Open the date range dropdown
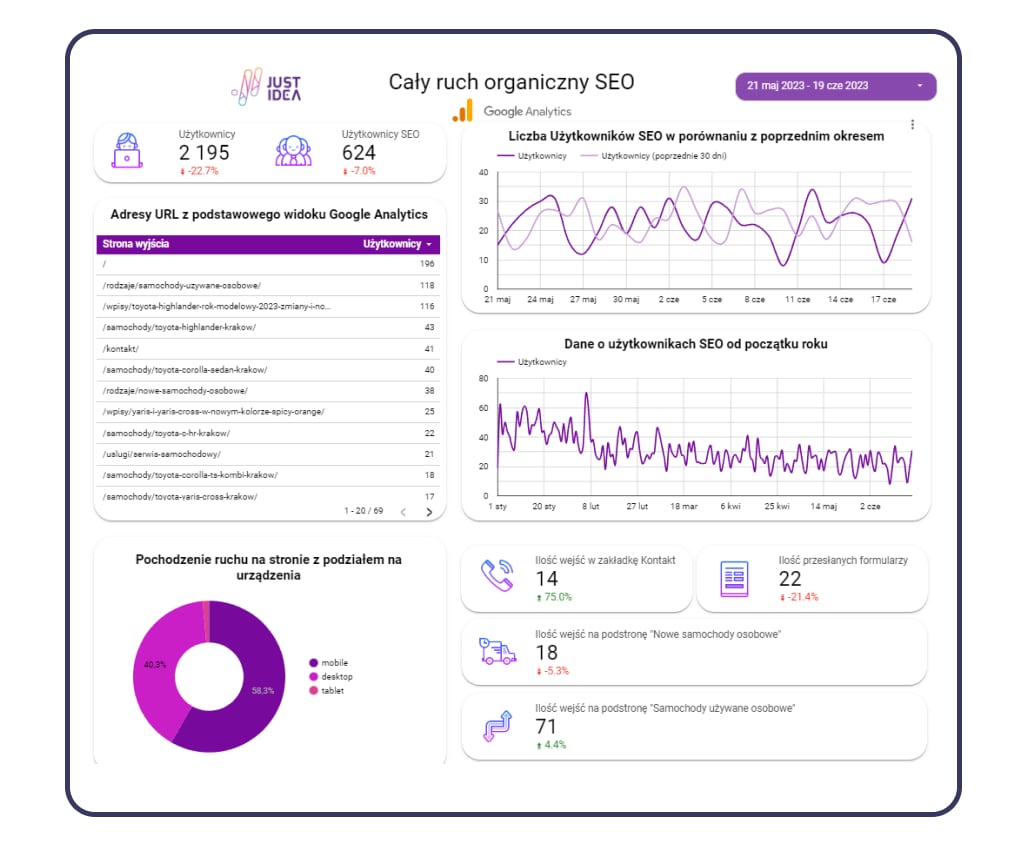 (x=835, y=86)
